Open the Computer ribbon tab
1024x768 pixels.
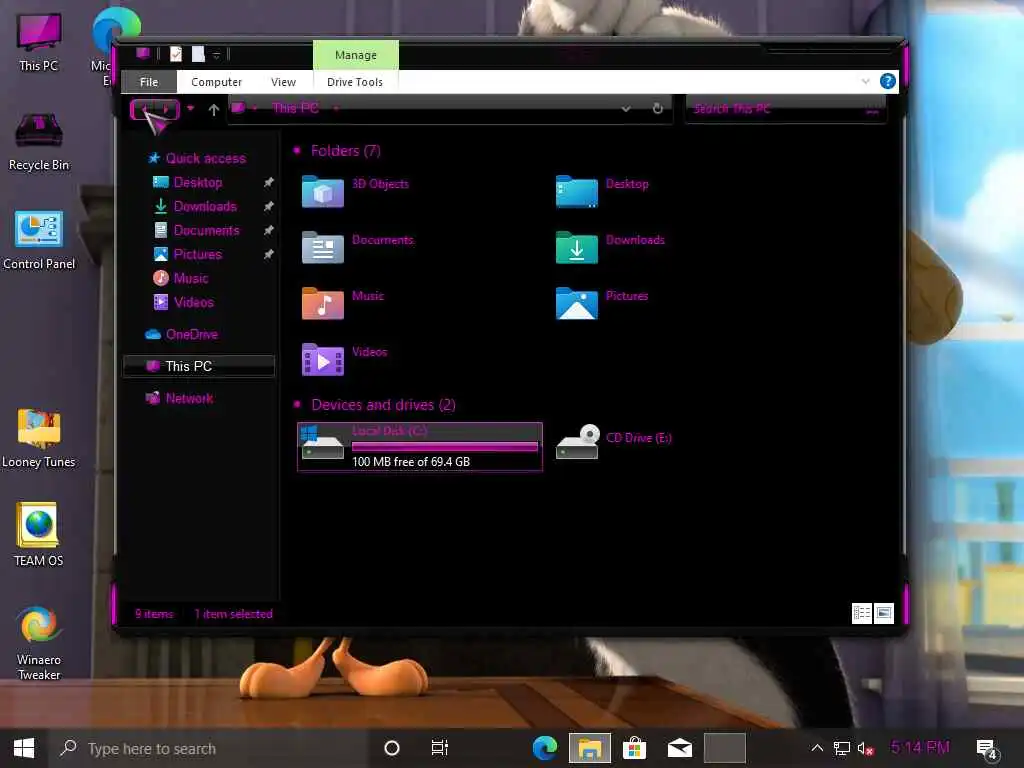[x=216, y=82]
